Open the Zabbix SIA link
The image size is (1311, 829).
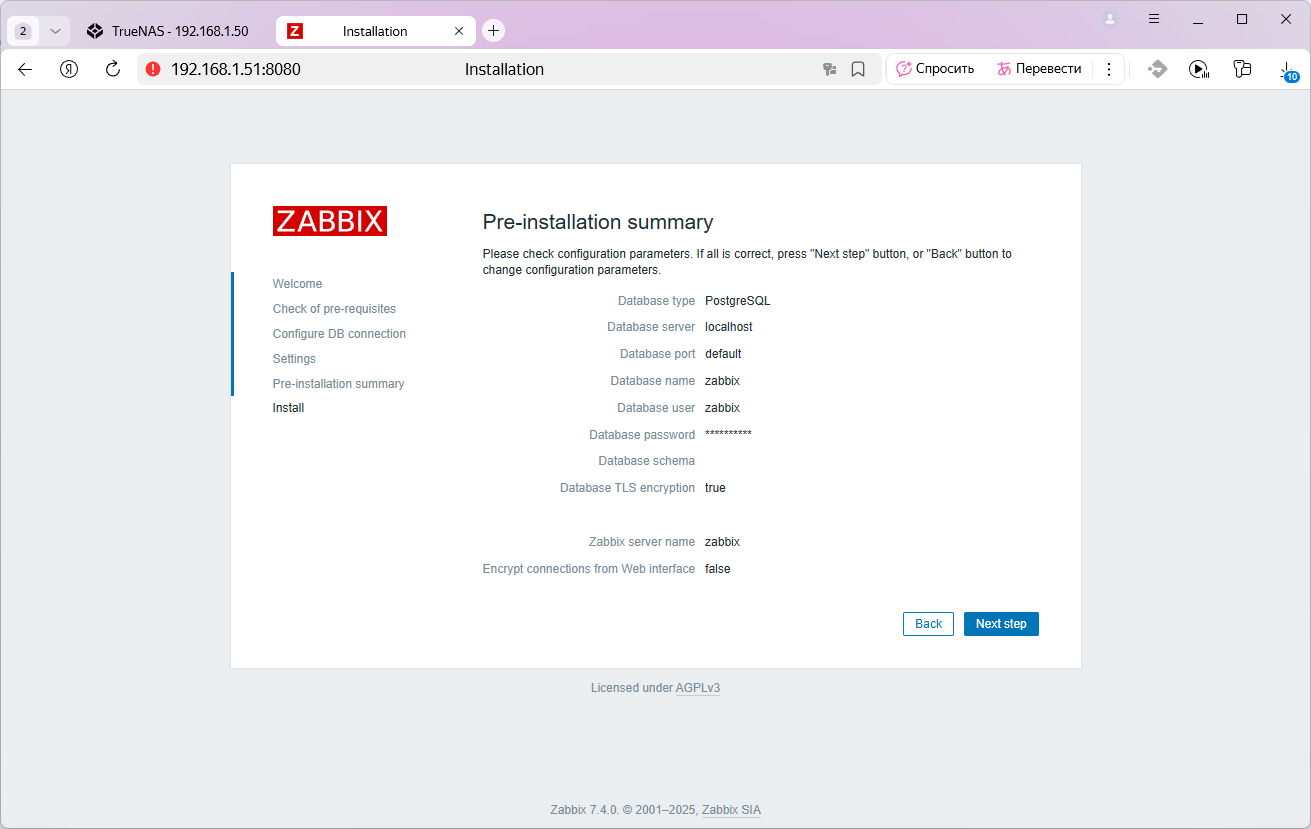(x=731, y=810)
